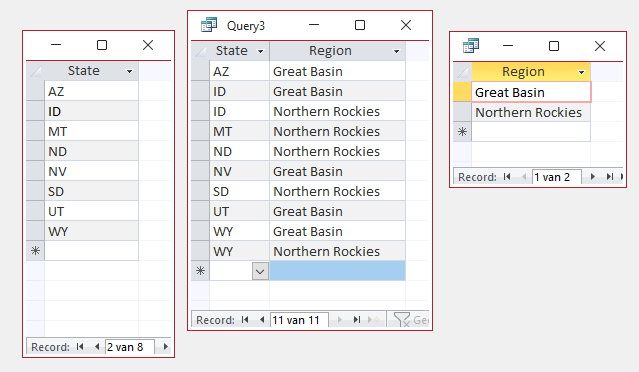
Task: Minimize the Region window
Action: 508,46
